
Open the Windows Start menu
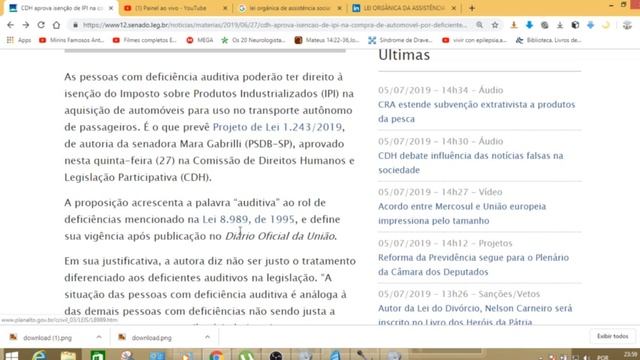coord(11,356)
